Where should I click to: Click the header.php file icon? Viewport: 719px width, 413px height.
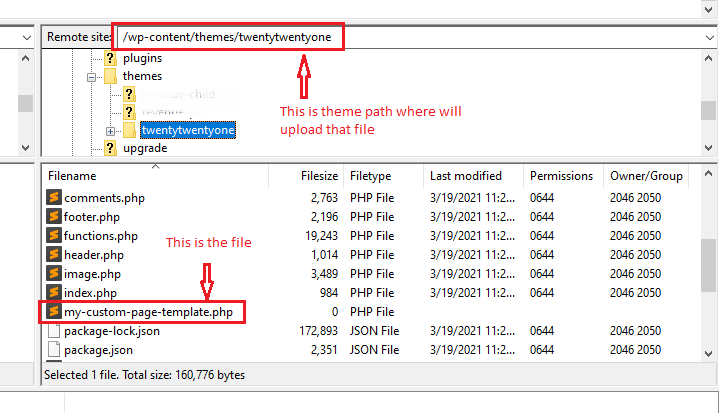(54, 255)
